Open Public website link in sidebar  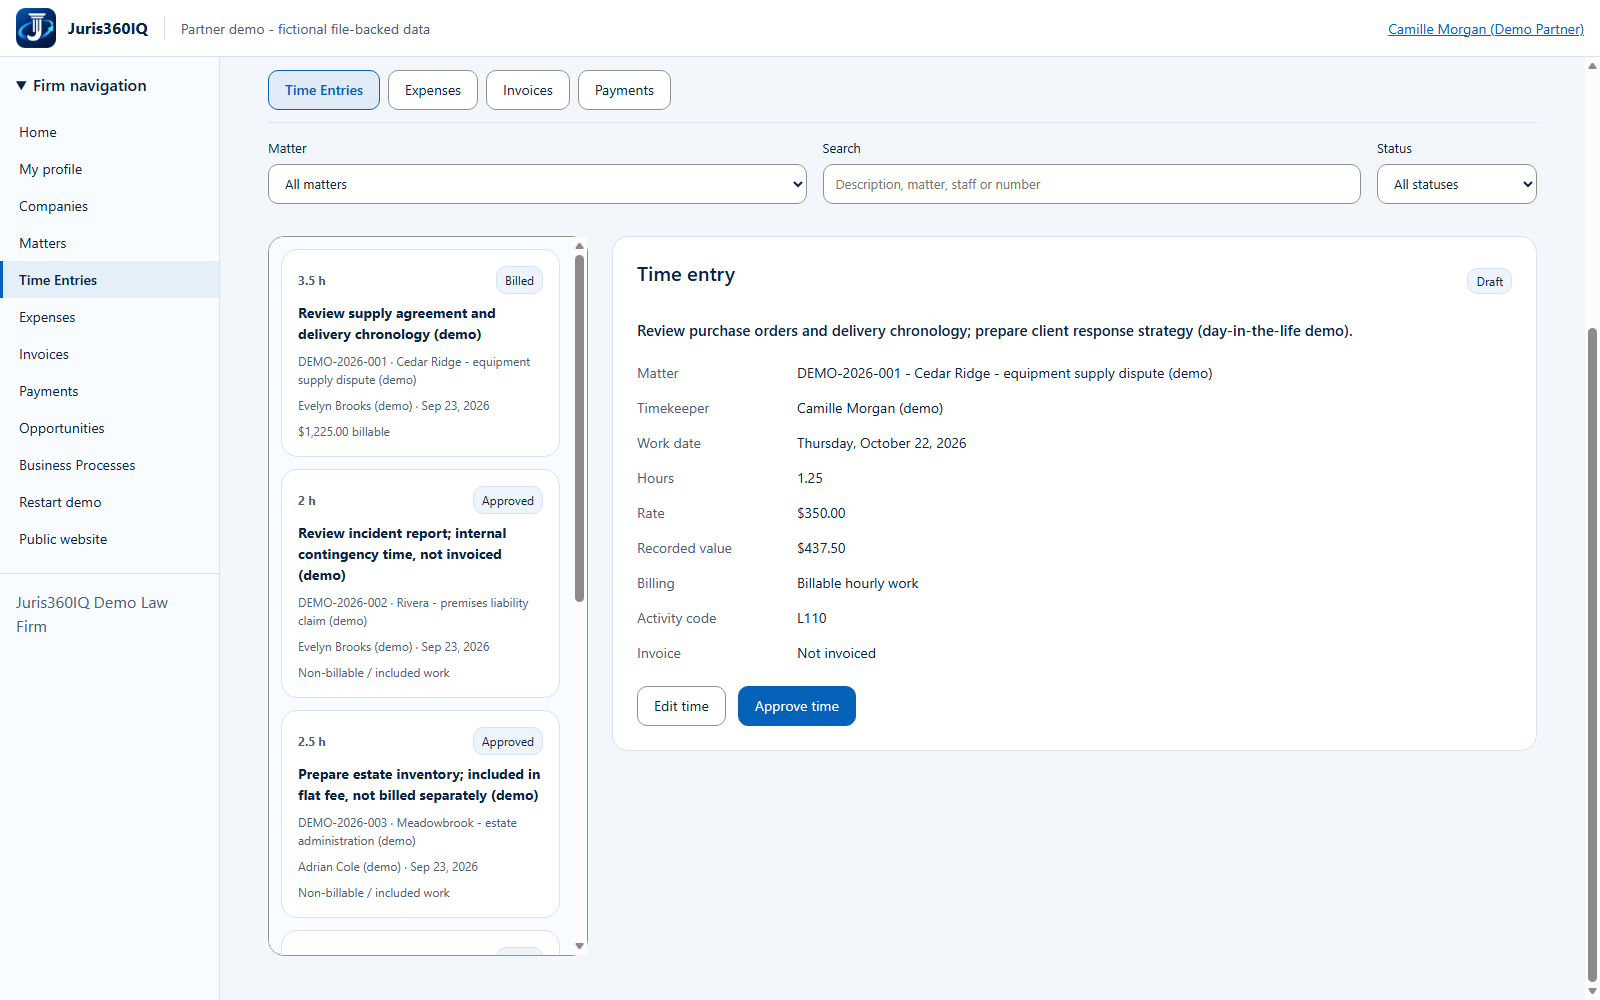[x=110, y=539]
